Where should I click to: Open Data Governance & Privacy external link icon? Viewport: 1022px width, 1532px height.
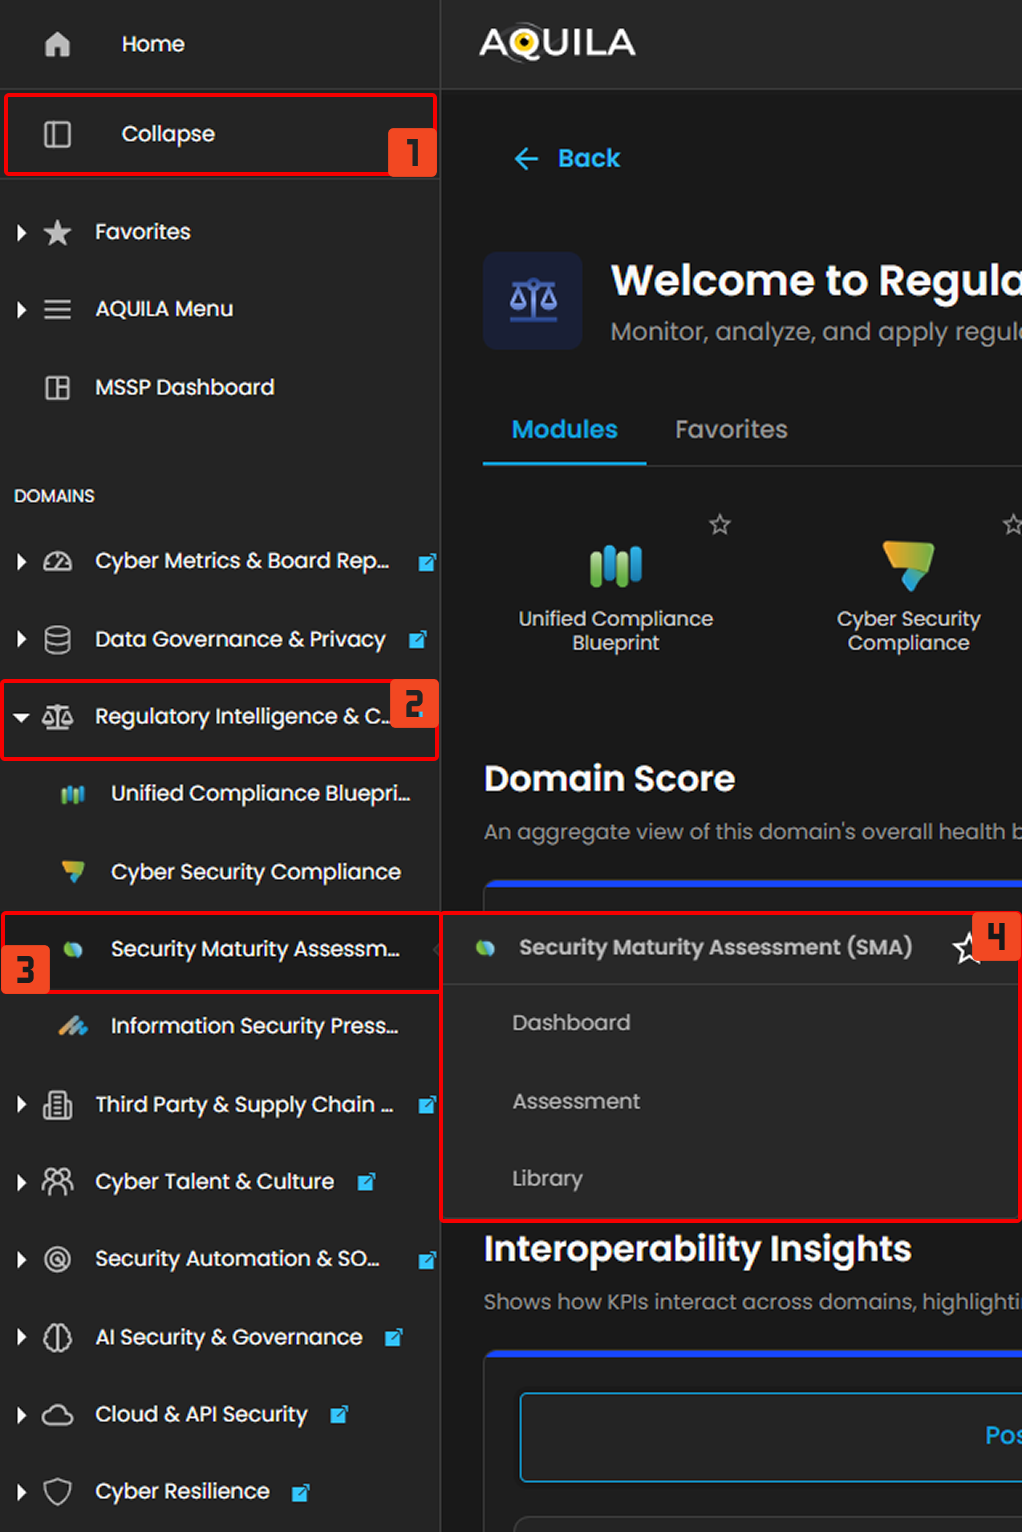tap(418, 639)
